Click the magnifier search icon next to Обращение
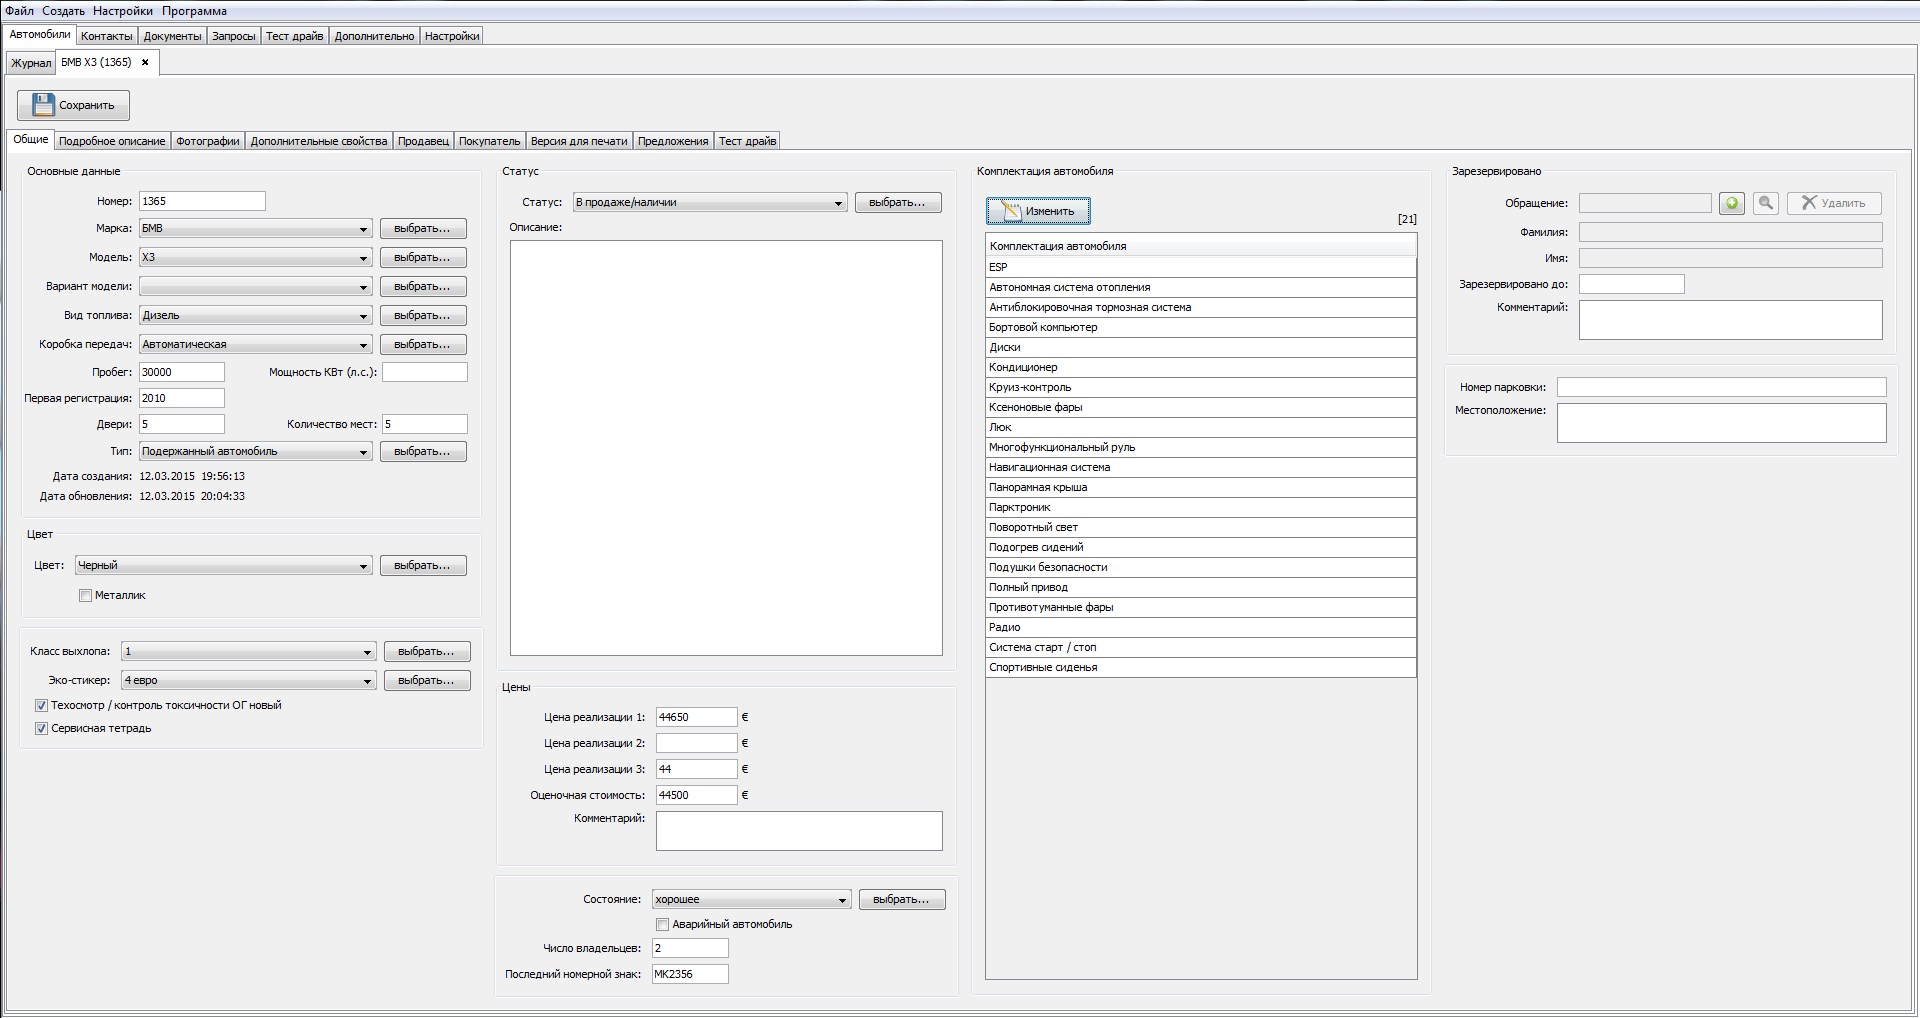Screen dimensions: 1920x1018 pos(1766,203)
